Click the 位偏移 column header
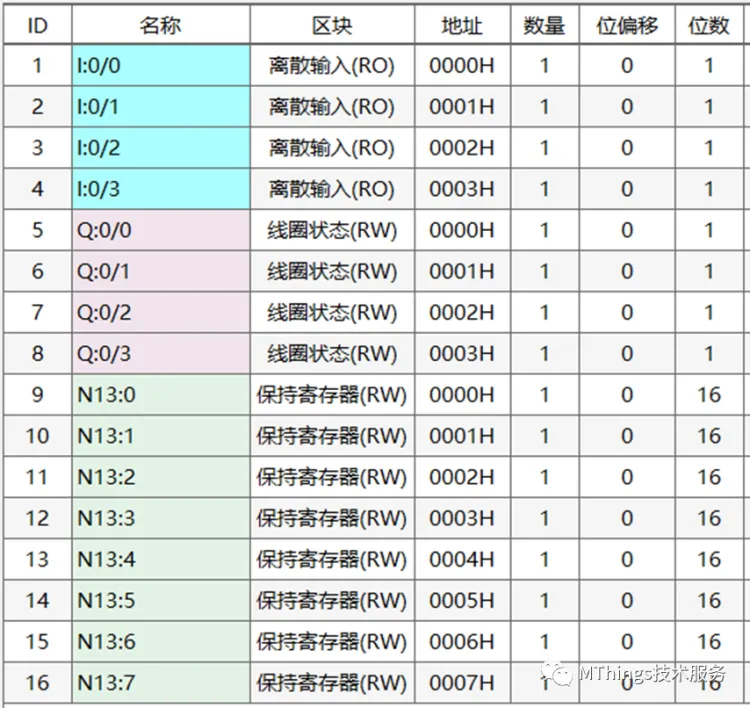The height and width of the screenshot is (708, 750). [627, 25]
